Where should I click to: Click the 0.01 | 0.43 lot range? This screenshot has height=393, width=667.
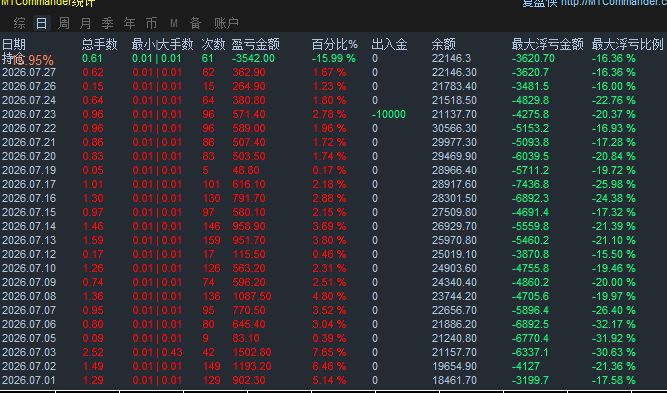point(157,353)
